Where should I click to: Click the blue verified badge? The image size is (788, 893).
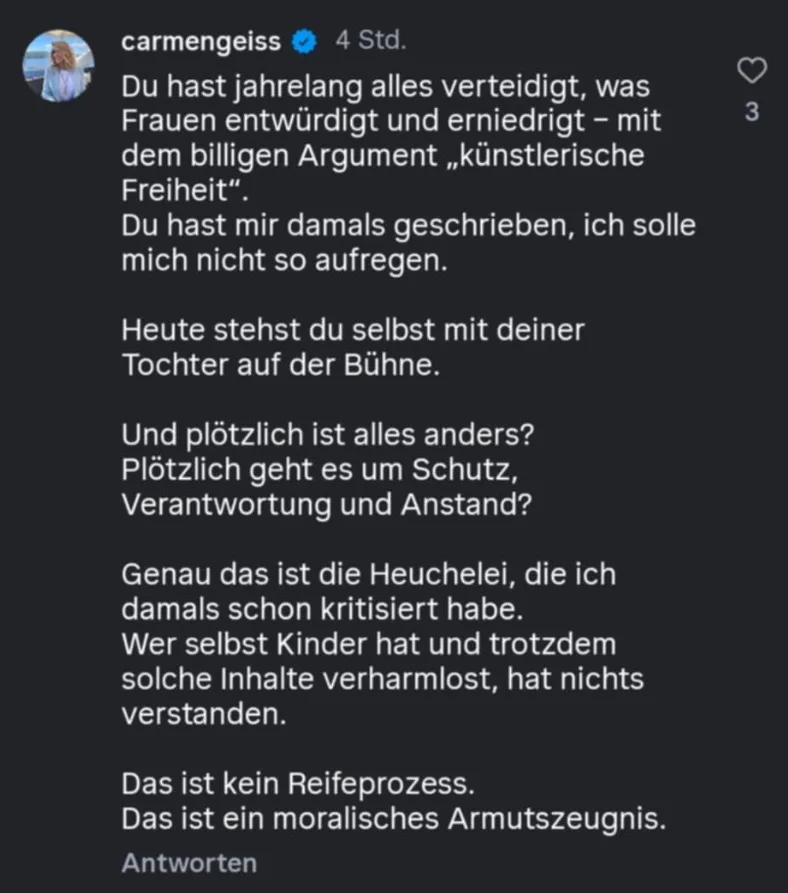[x=304, y=42]
